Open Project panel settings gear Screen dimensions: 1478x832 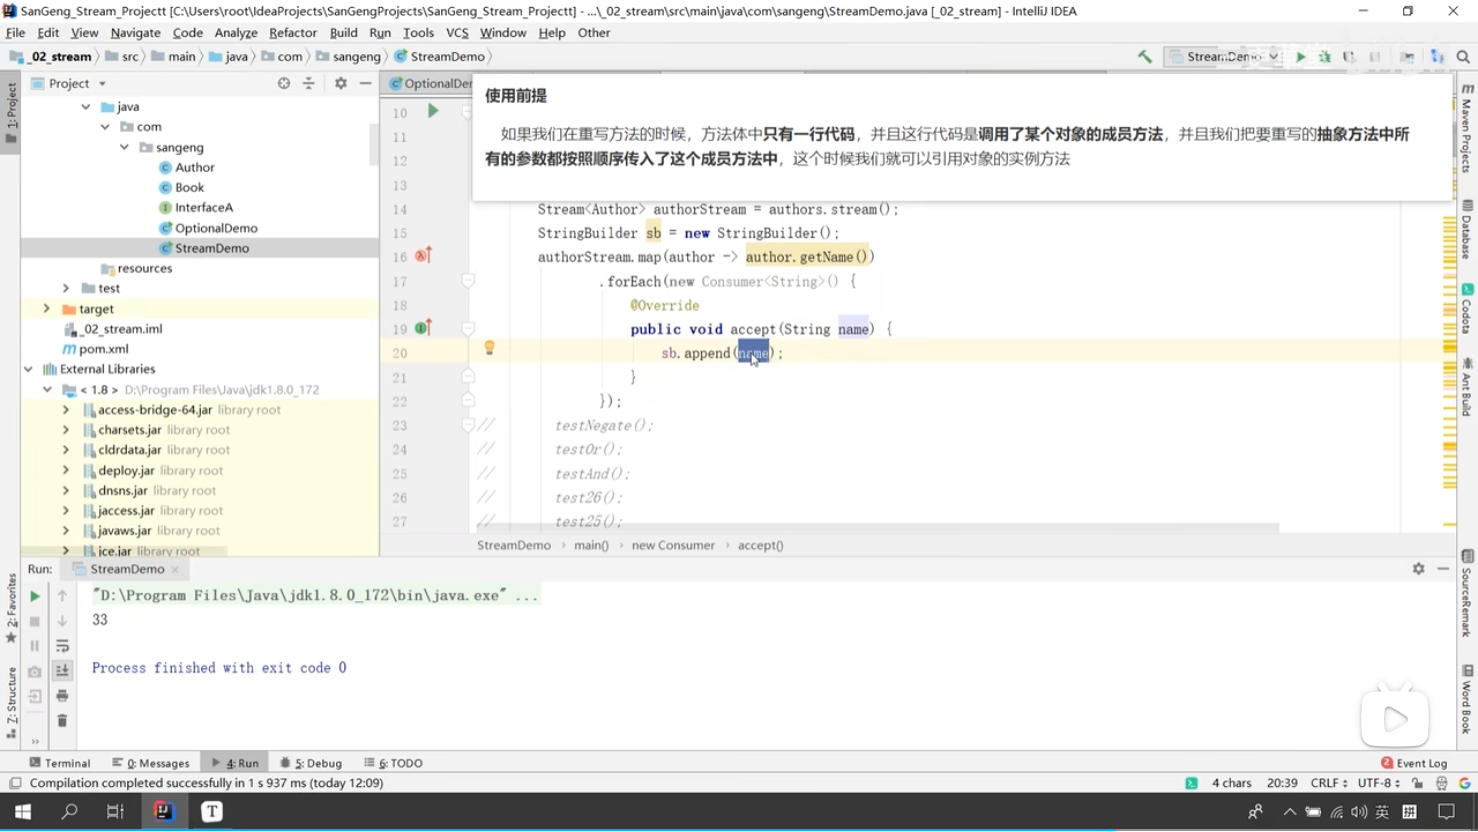[341, 84]
